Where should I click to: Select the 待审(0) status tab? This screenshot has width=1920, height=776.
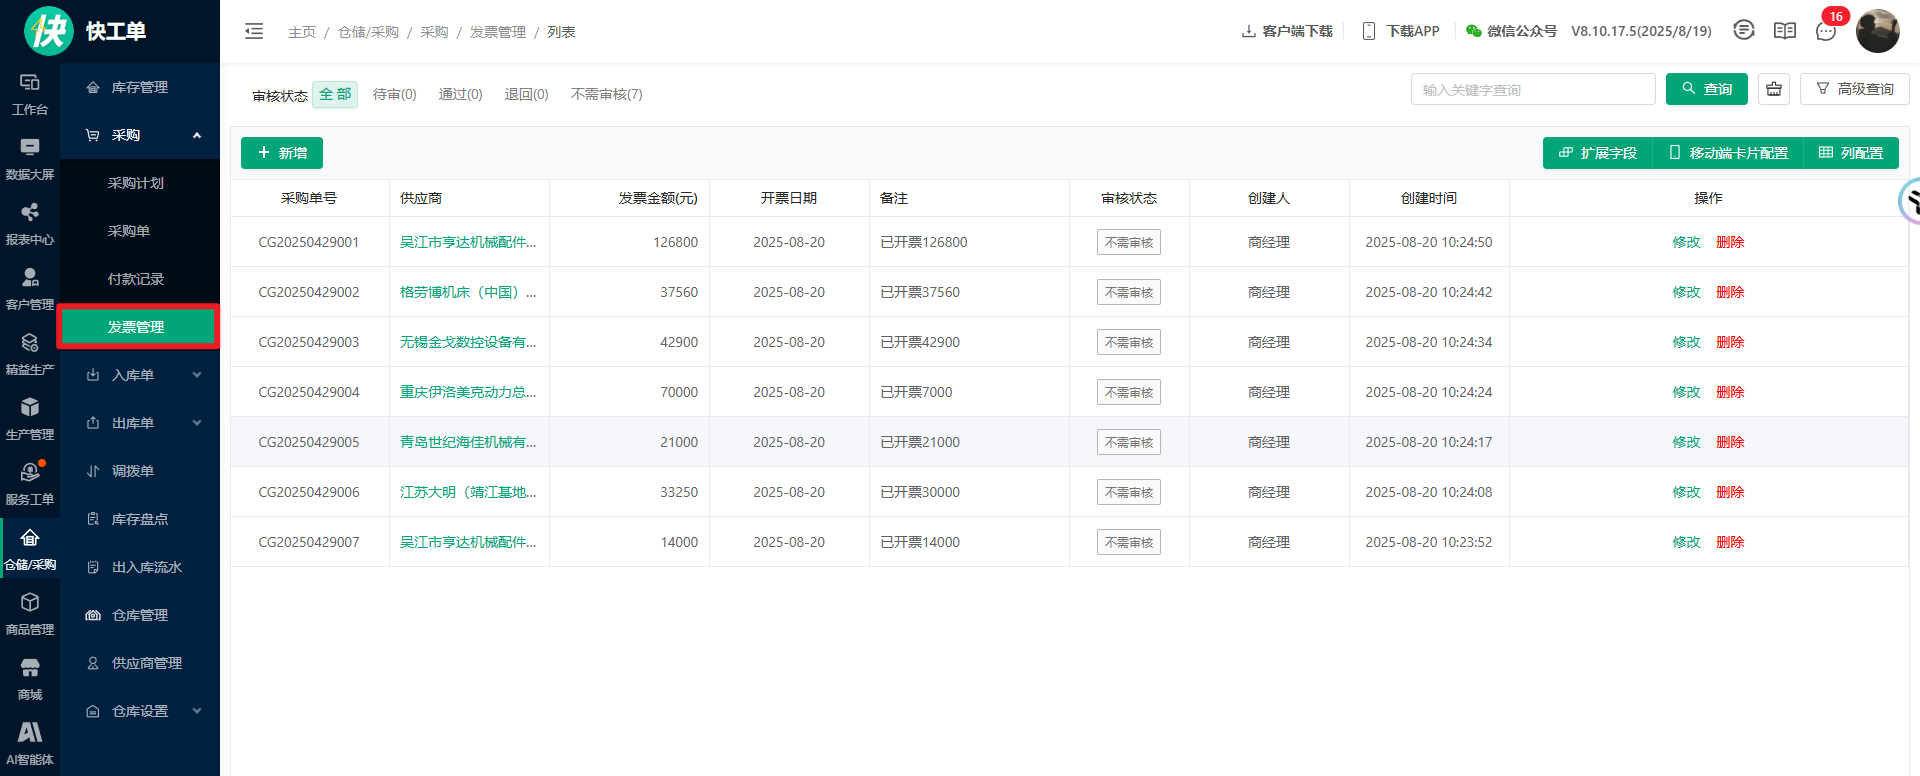(394, 94)
